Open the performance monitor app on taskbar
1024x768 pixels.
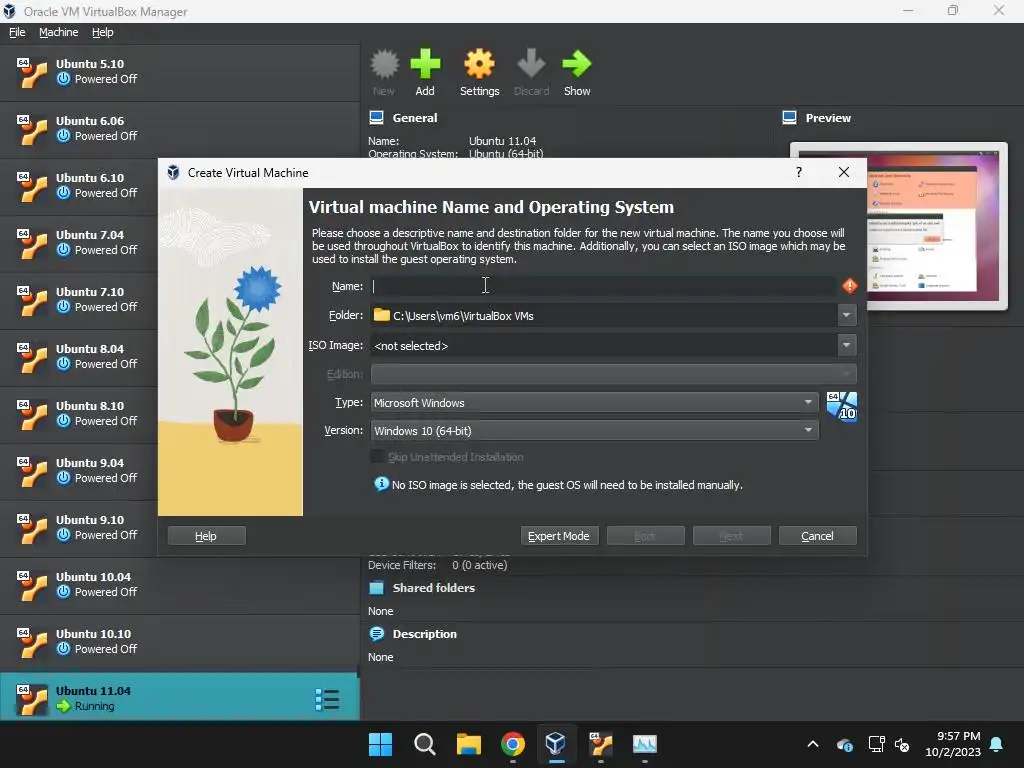(x=645, y=744)
